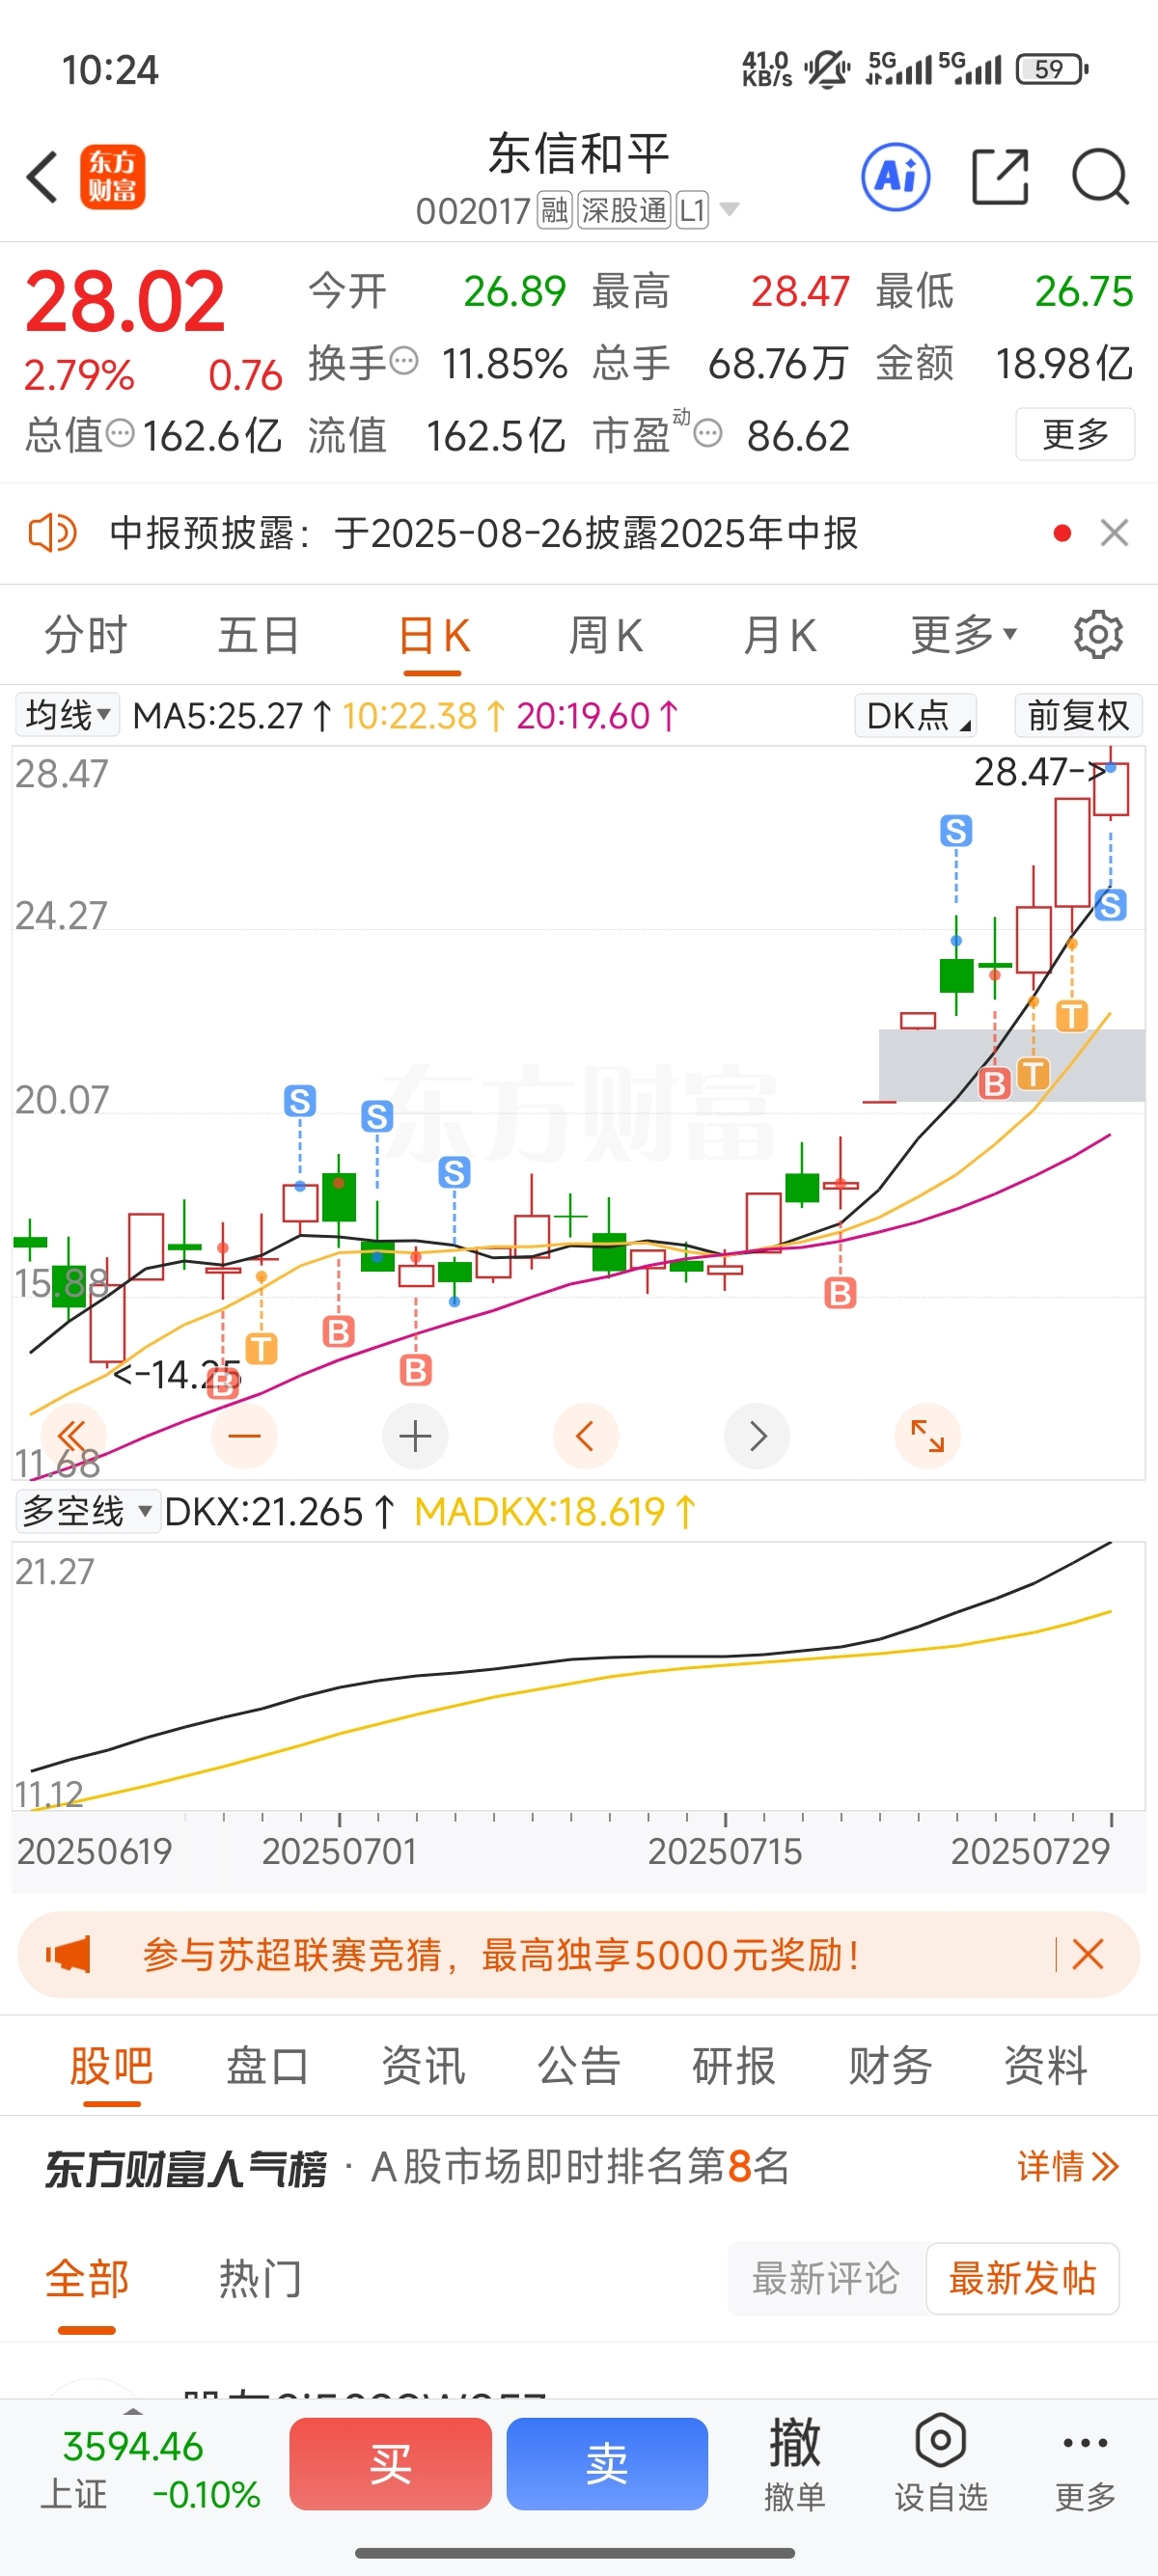Open the 财务 tab
The width and height of the screenshot is (1158, 2576).
coord(890,2066)
